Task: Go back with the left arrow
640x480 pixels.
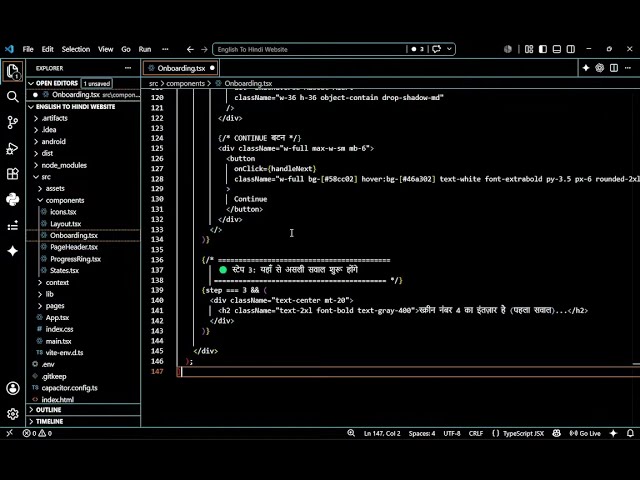Action: 190,49
